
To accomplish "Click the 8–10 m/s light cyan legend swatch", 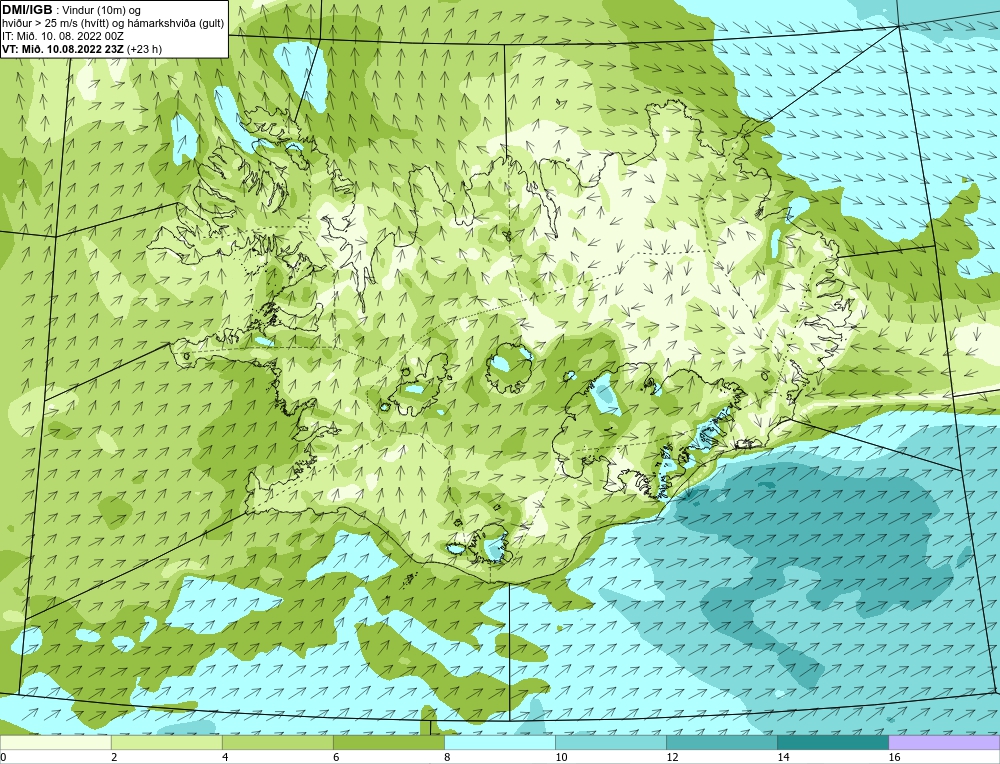I will pos(499,742).
